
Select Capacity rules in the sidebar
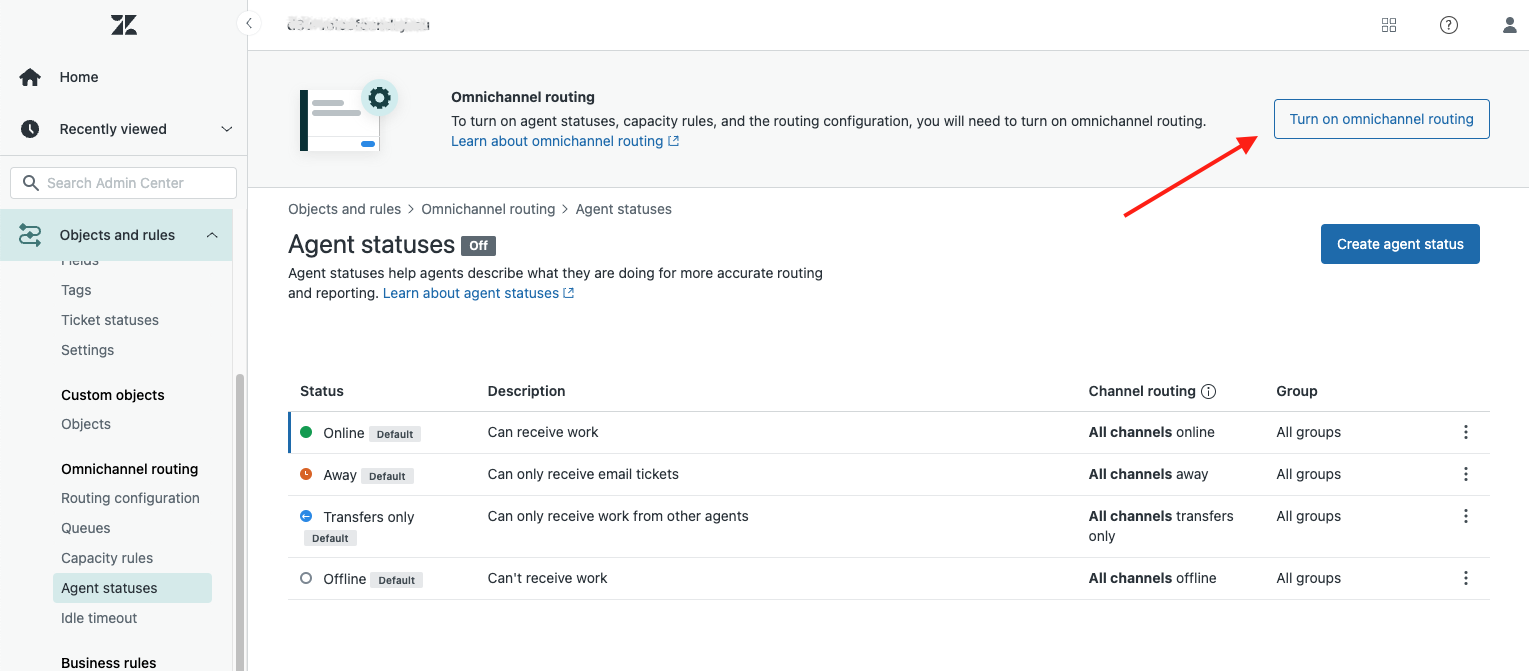pos(107,558)
